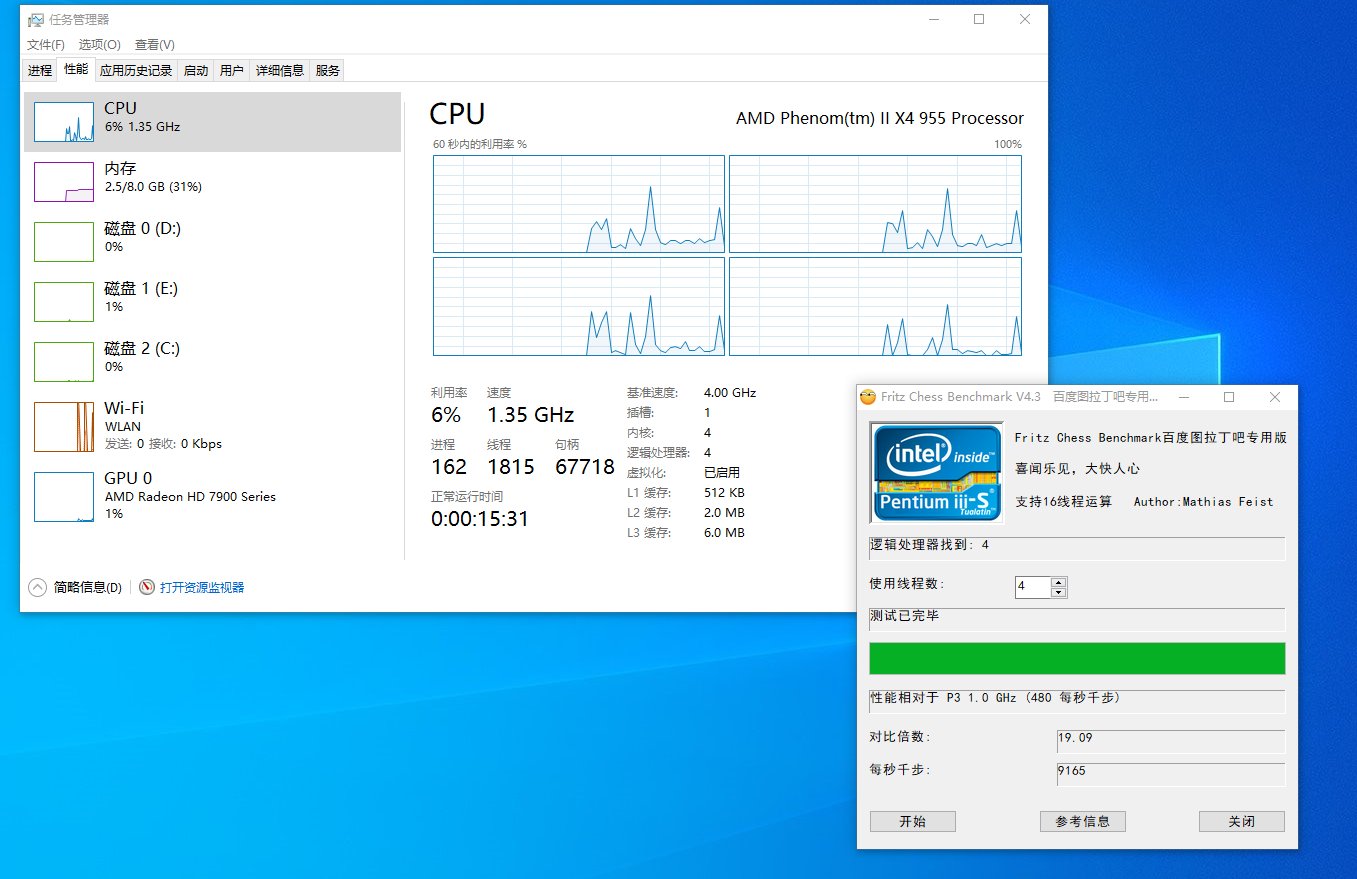Select the CPU item in the performance sidebar
1357x879 pixels.
[x=212, y=121]
